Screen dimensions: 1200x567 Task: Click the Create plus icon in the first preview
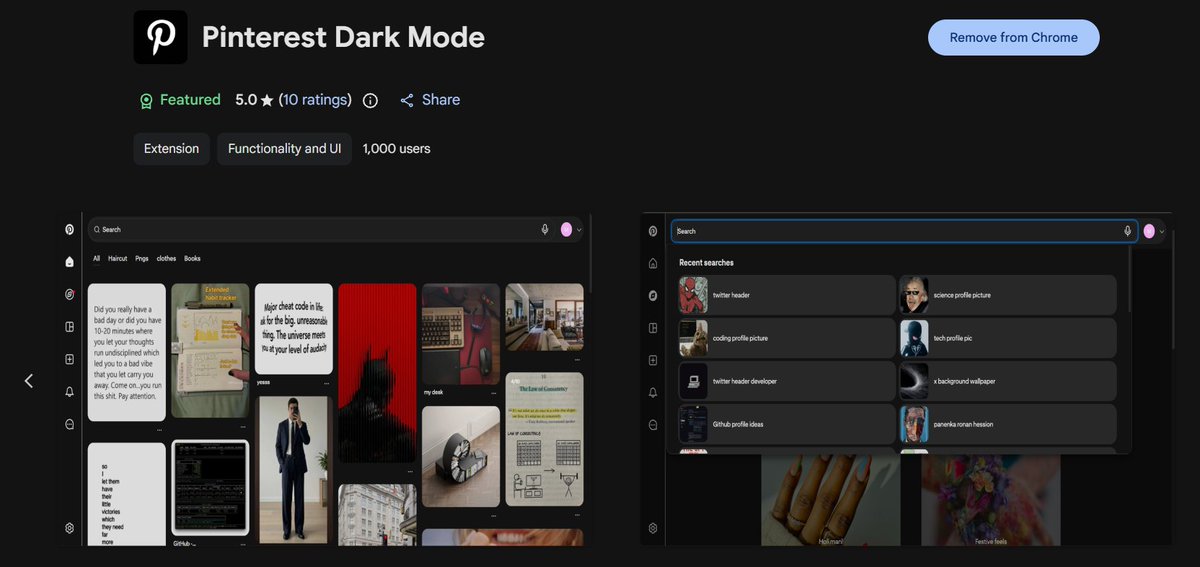(69, 359)
